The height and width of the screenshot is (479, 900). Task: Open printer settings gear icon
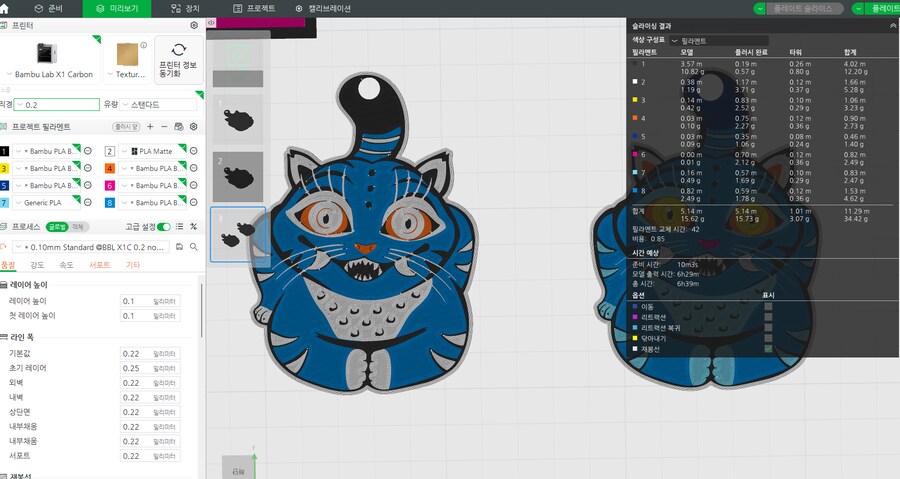click(x=194, y=26)
